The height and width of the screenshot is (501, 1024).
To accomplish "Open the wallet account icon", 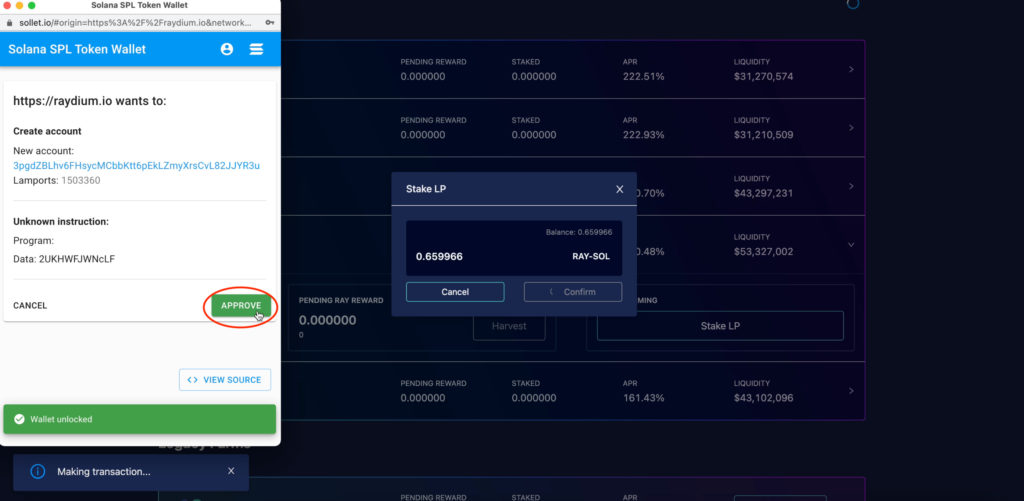I will pyautogui.click(x=227, y=49).
